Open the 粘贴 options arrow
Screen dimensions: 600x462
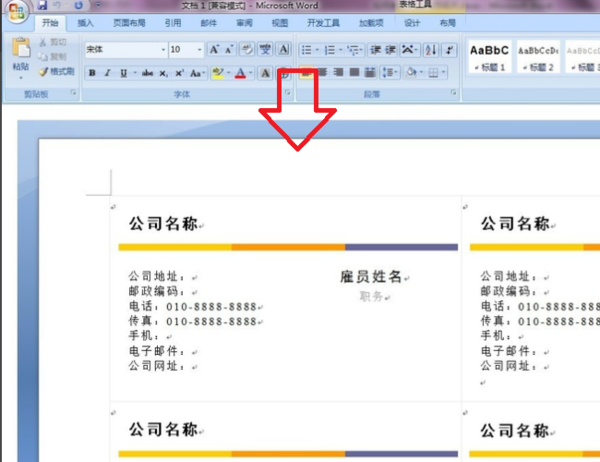(x=21, y=78)
